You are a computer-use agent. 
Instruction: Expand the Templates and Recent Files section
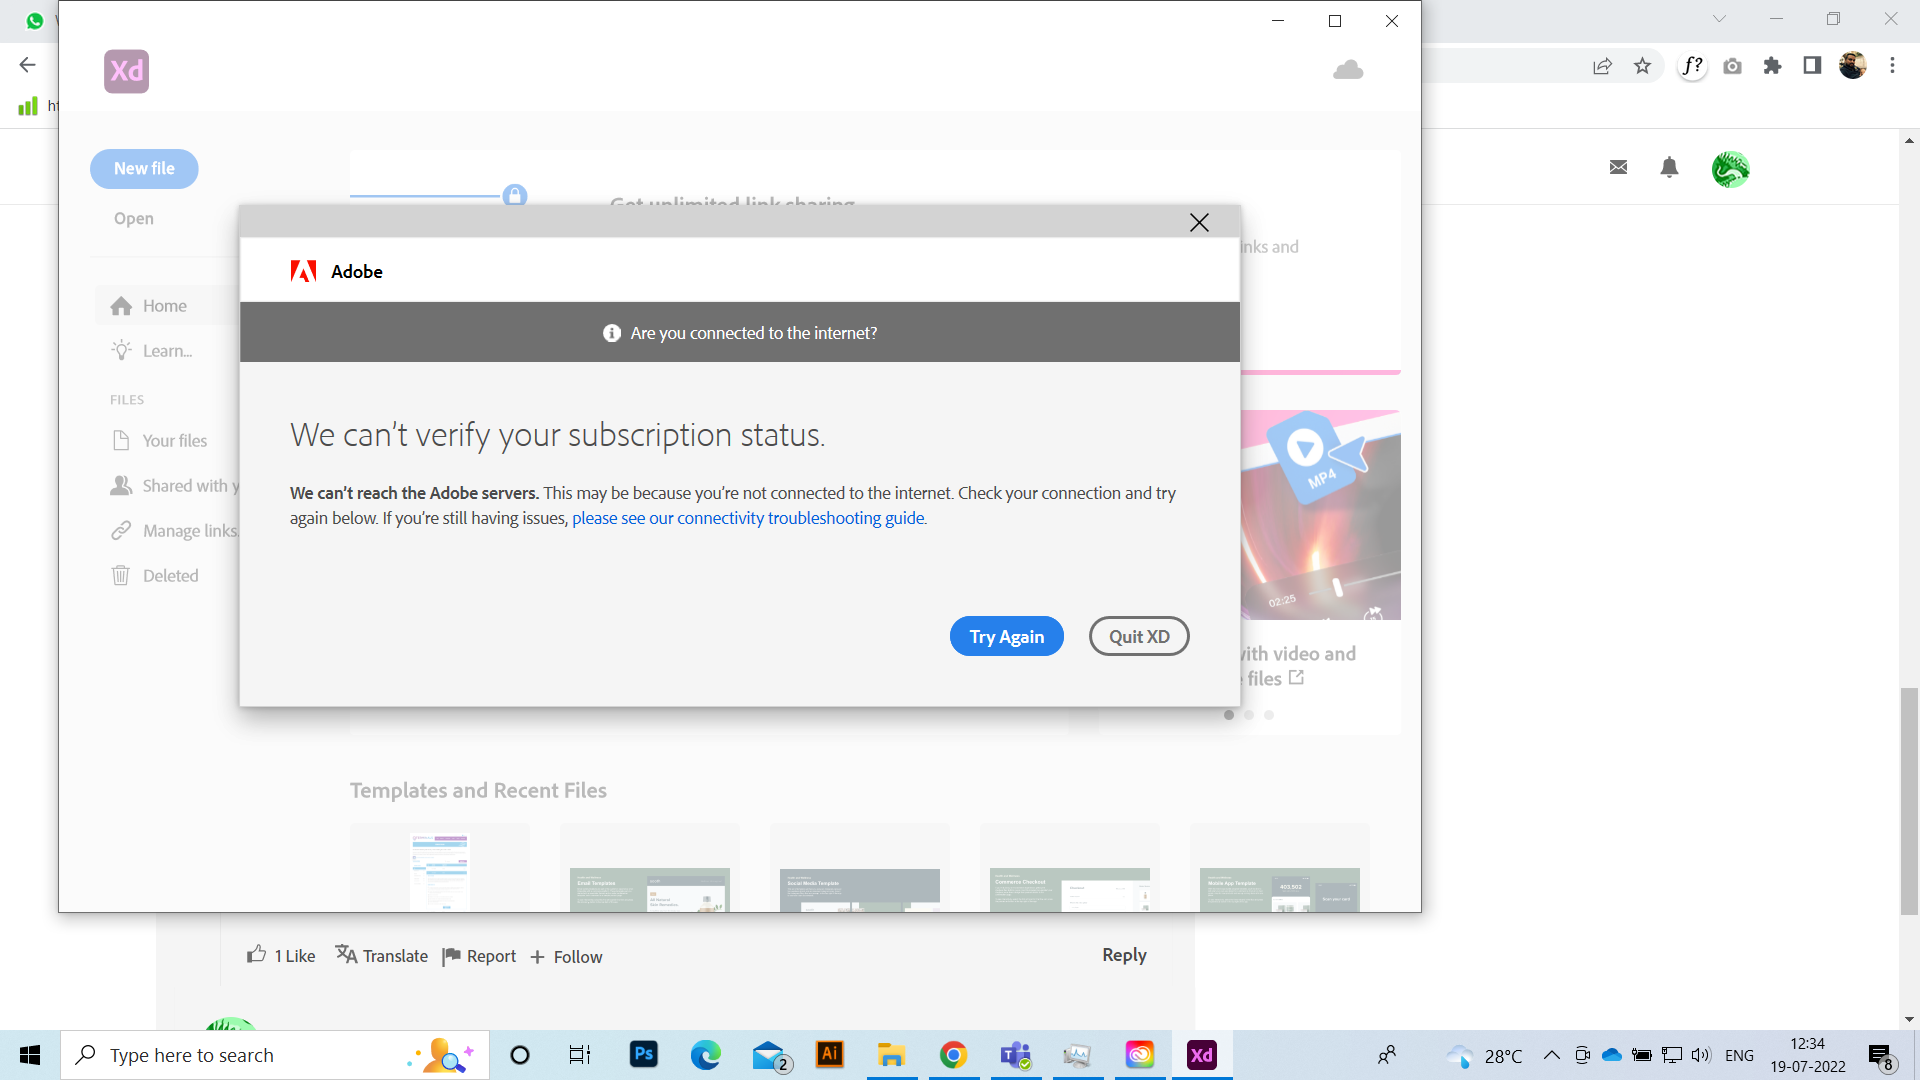coord(477,790)
